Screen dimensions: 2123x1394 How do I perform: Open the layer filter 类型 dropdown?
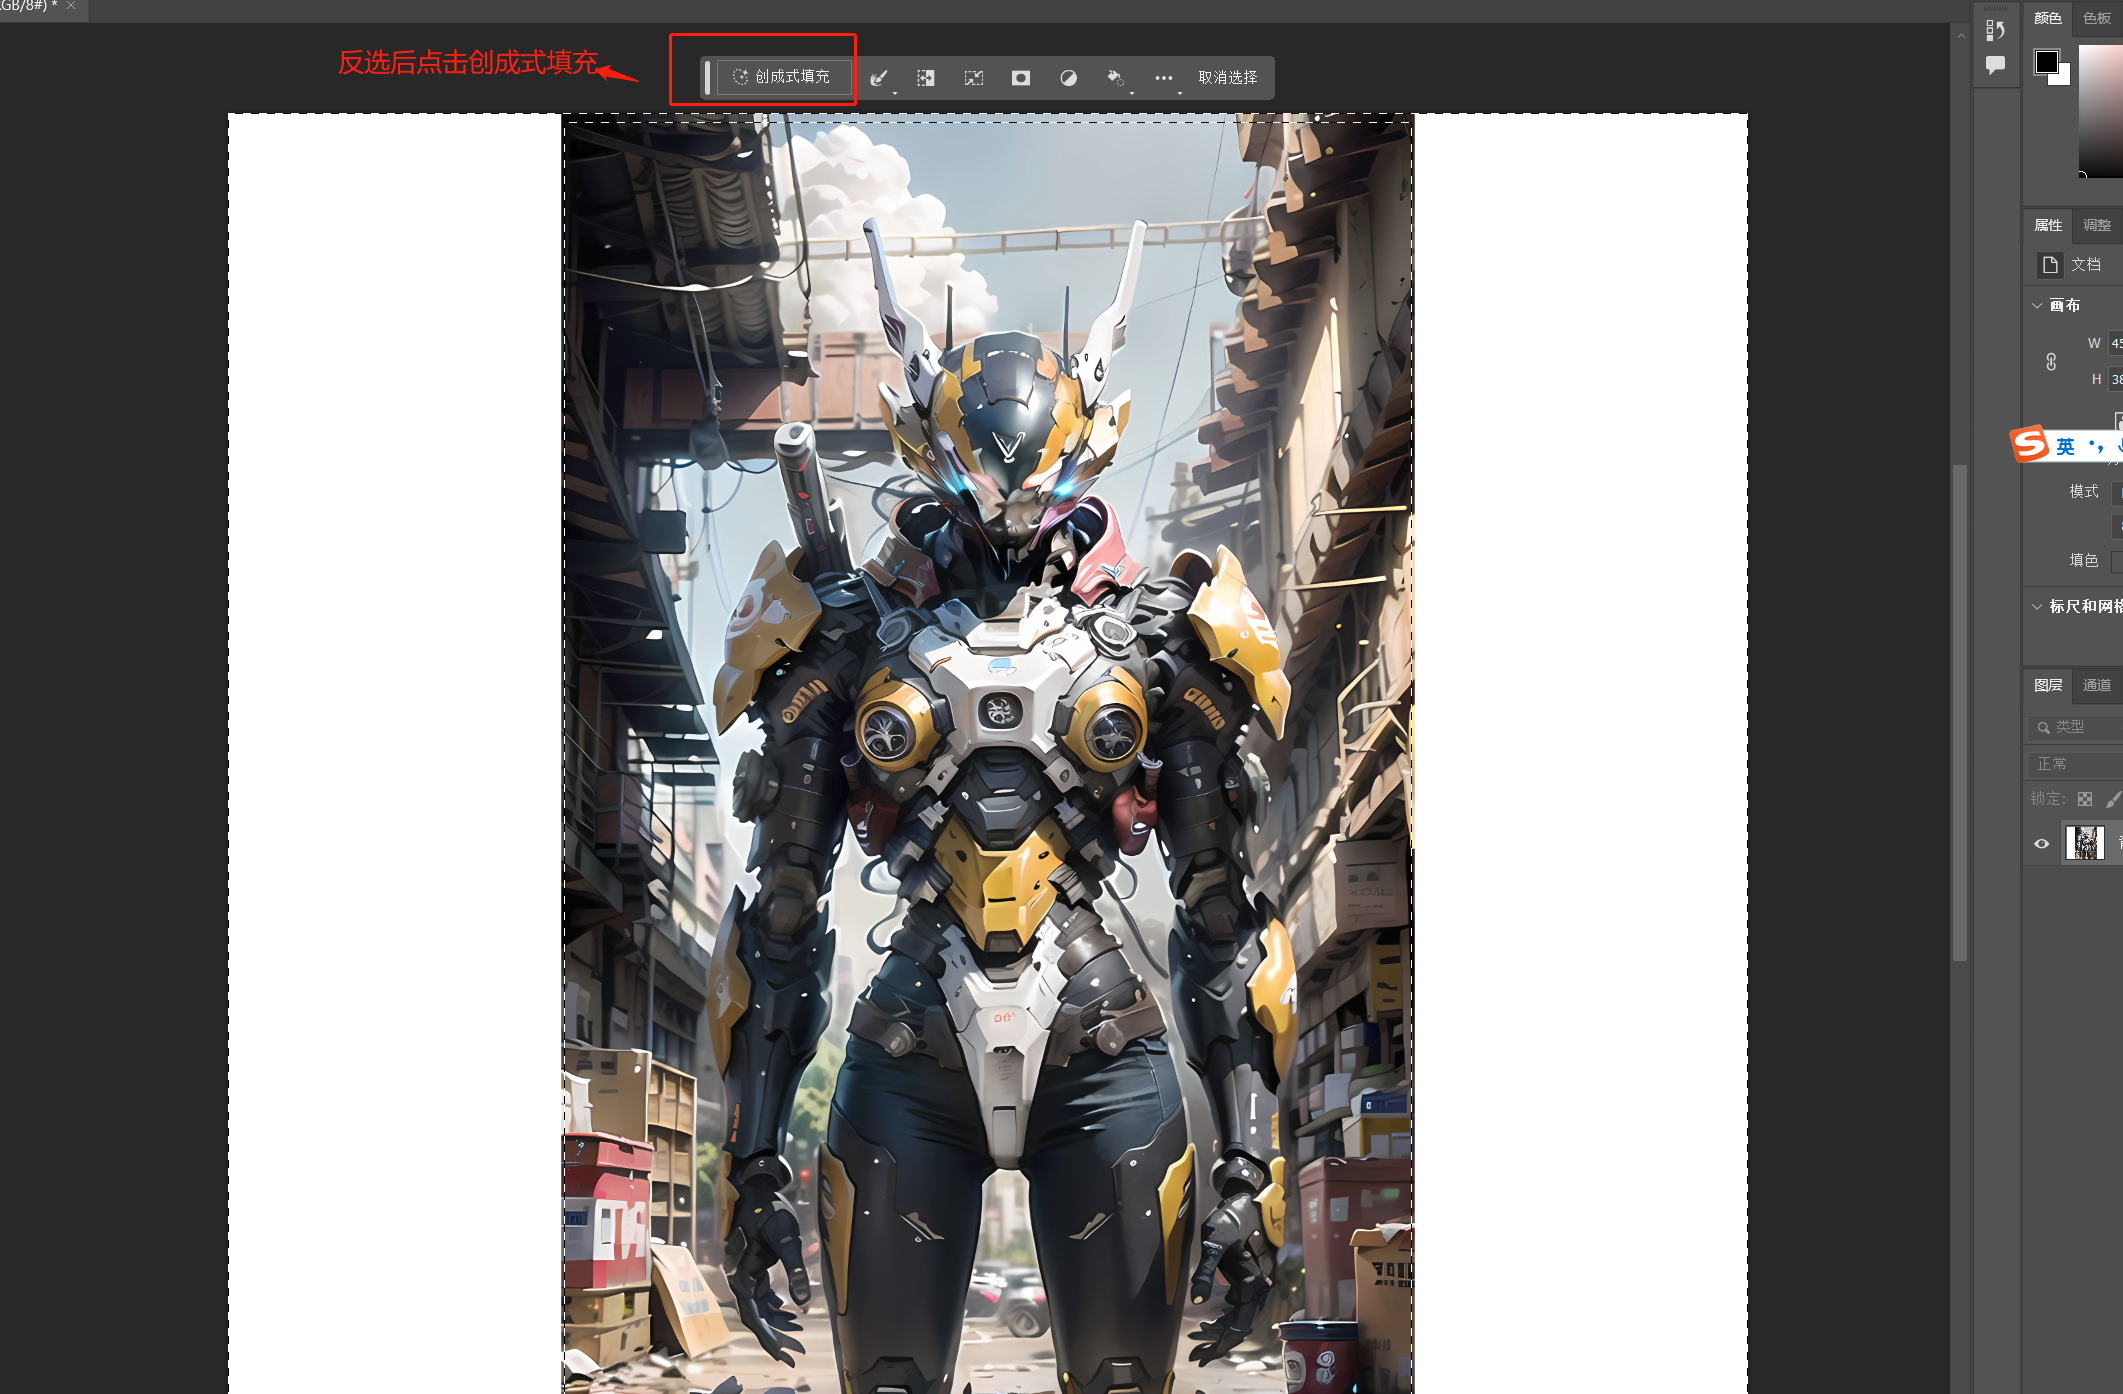[2076, 727]
